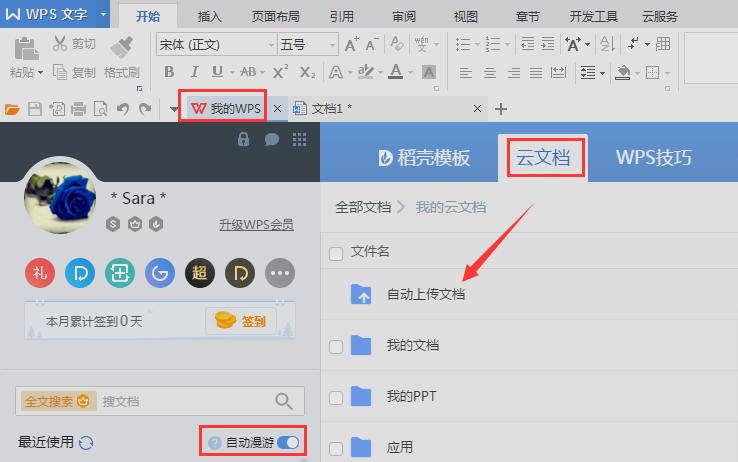Toggle italic formatting
The height and width of the screenshot is (462, 738).
point(194,72)
